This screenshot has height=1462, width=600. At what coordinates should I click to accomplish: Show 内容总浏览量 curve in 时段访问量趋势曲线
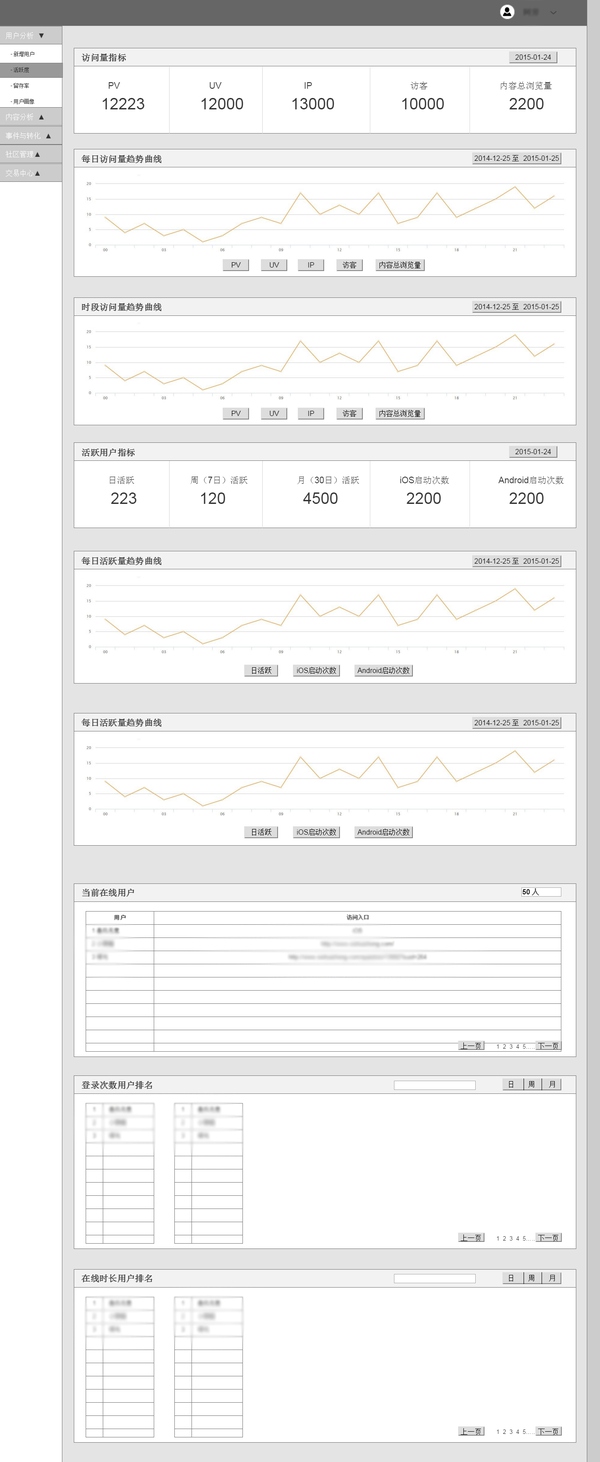[x=400, y=413]
